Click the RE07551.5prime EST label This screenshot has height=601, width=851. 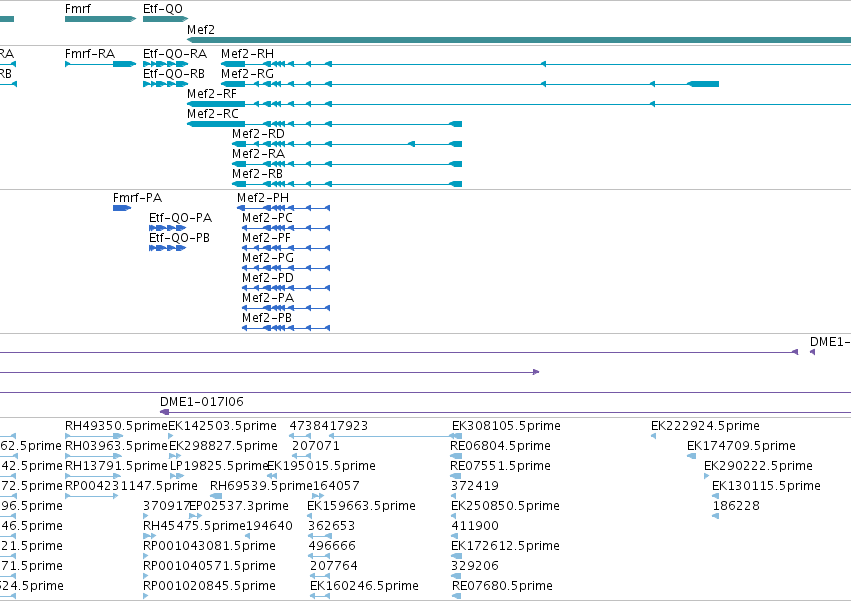[x=500, y=466]
